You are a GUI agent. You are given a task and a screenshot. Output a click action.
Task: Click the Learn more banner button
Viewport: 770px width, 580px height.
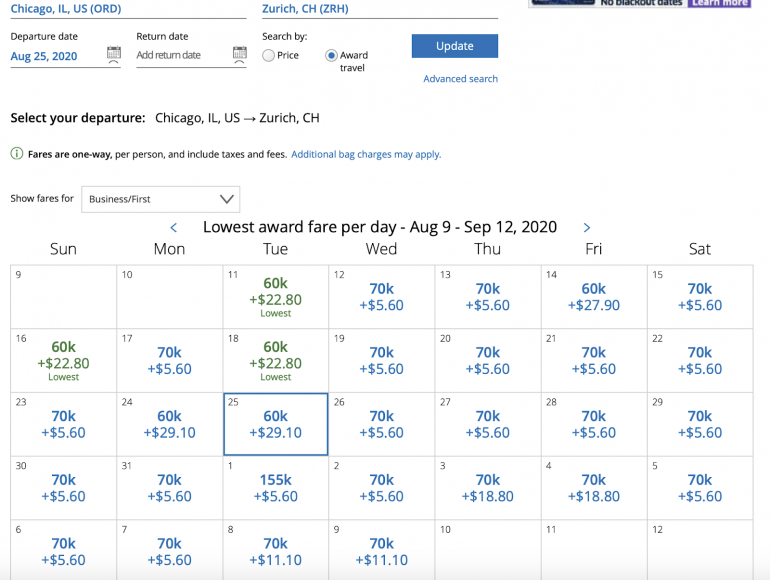[719, 3]
